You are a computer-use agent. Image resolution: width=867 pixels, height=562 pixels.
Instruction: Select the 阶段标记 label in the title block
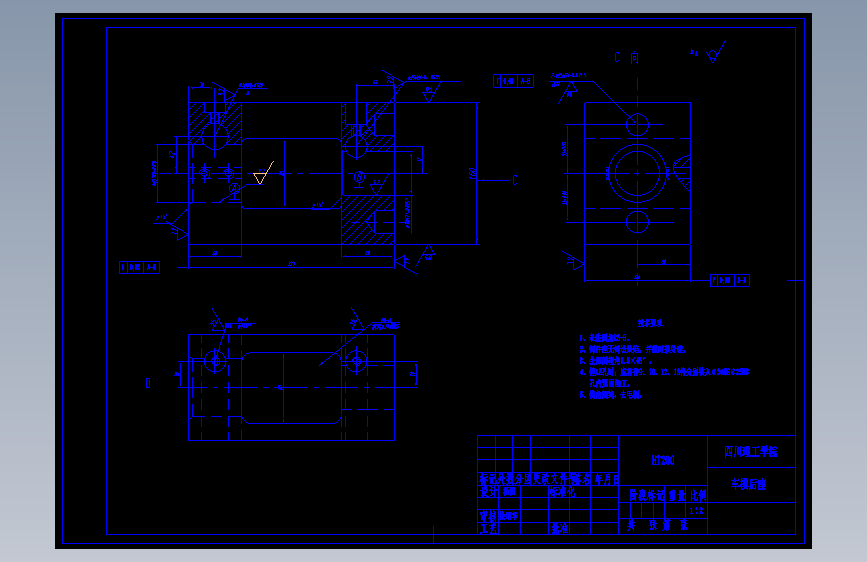[647, 495]
